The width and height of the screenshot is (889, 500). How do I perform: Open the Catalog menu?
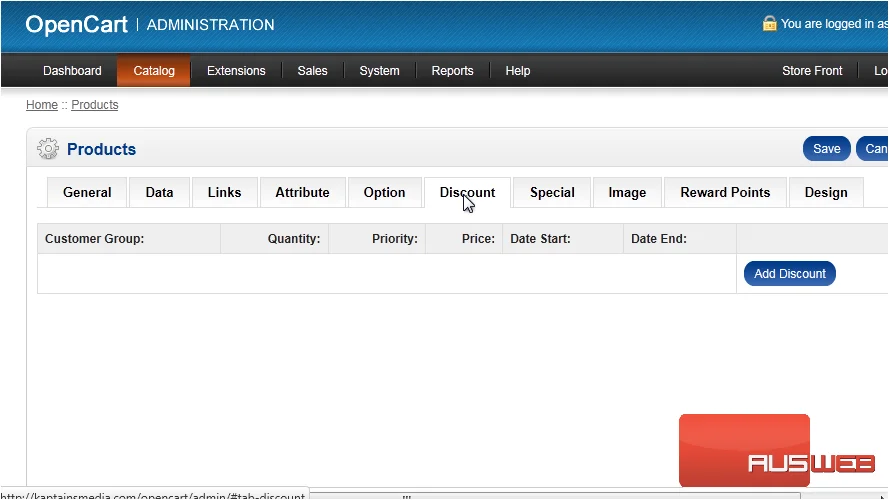click(x=154, y=71)
